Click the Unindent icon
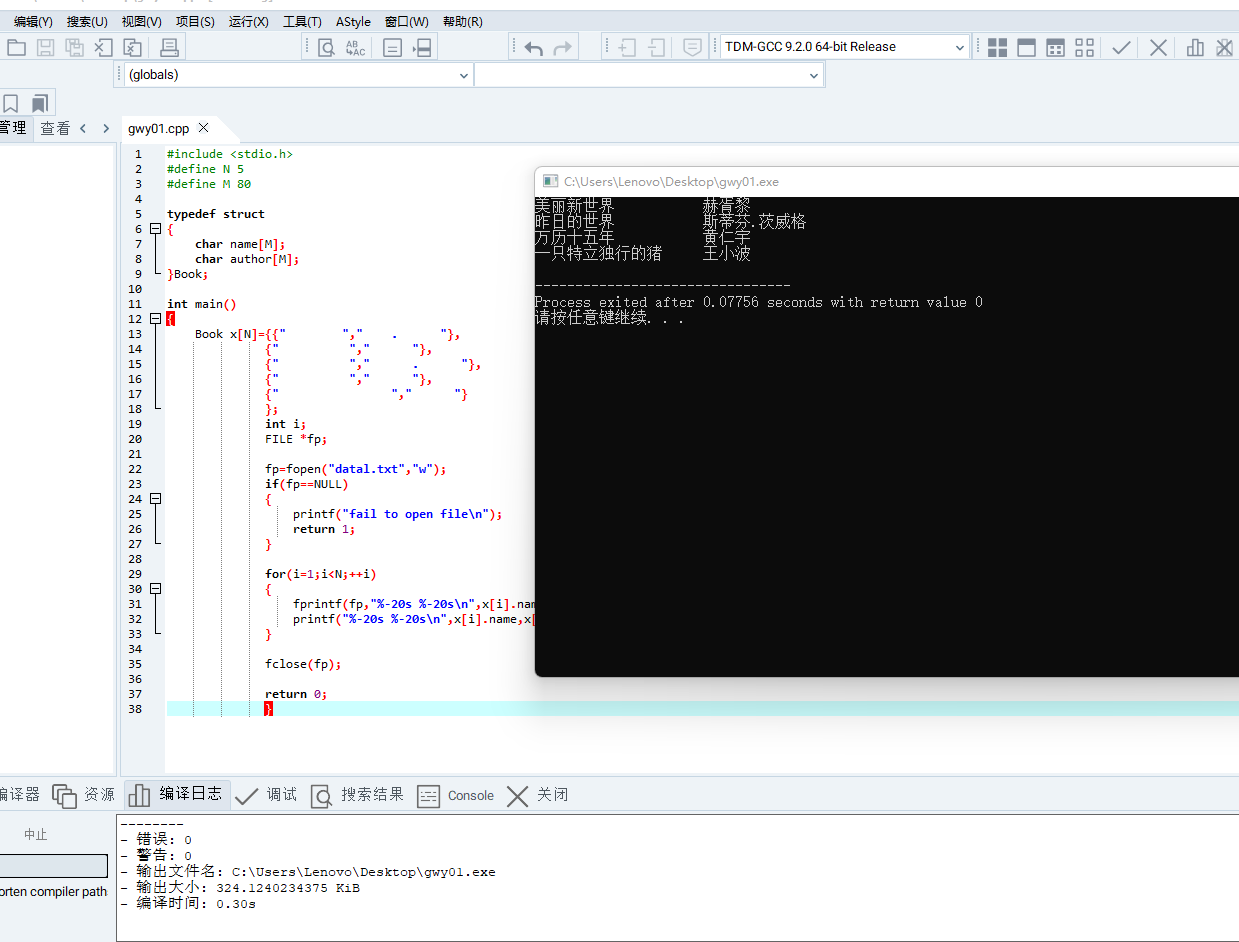 pos(656,47)
